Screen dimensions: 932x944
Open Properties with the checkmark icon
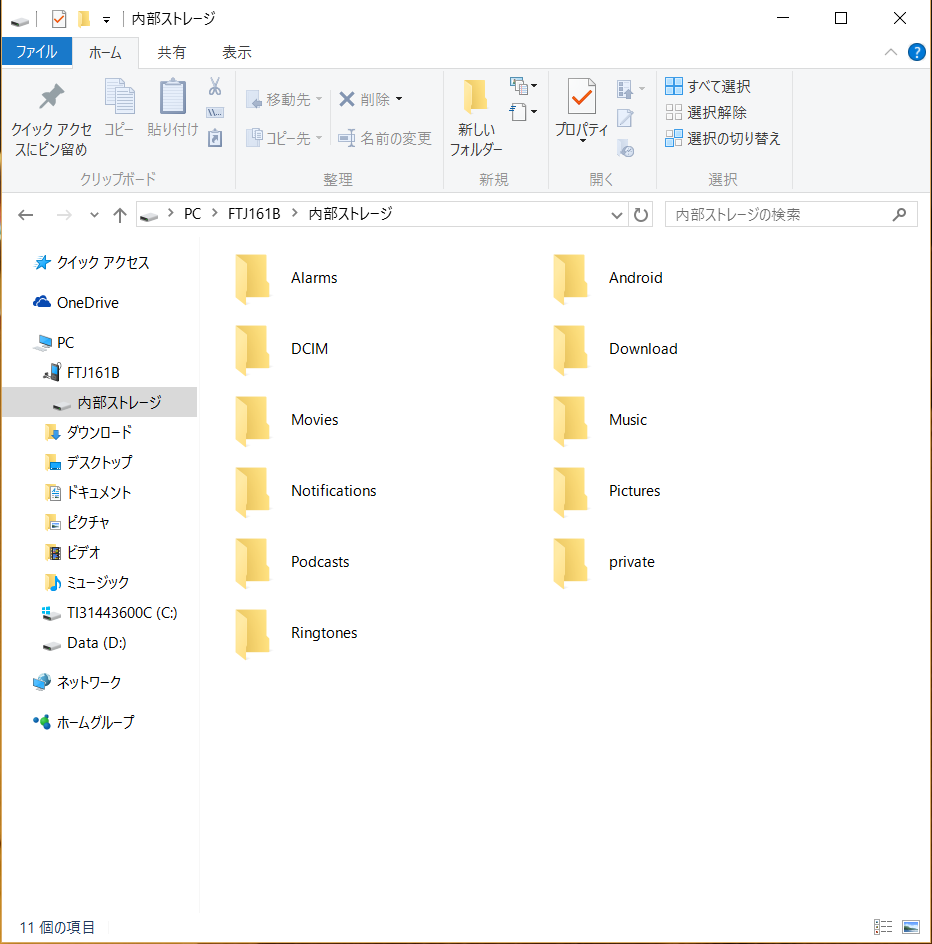[x=581, y=98]
